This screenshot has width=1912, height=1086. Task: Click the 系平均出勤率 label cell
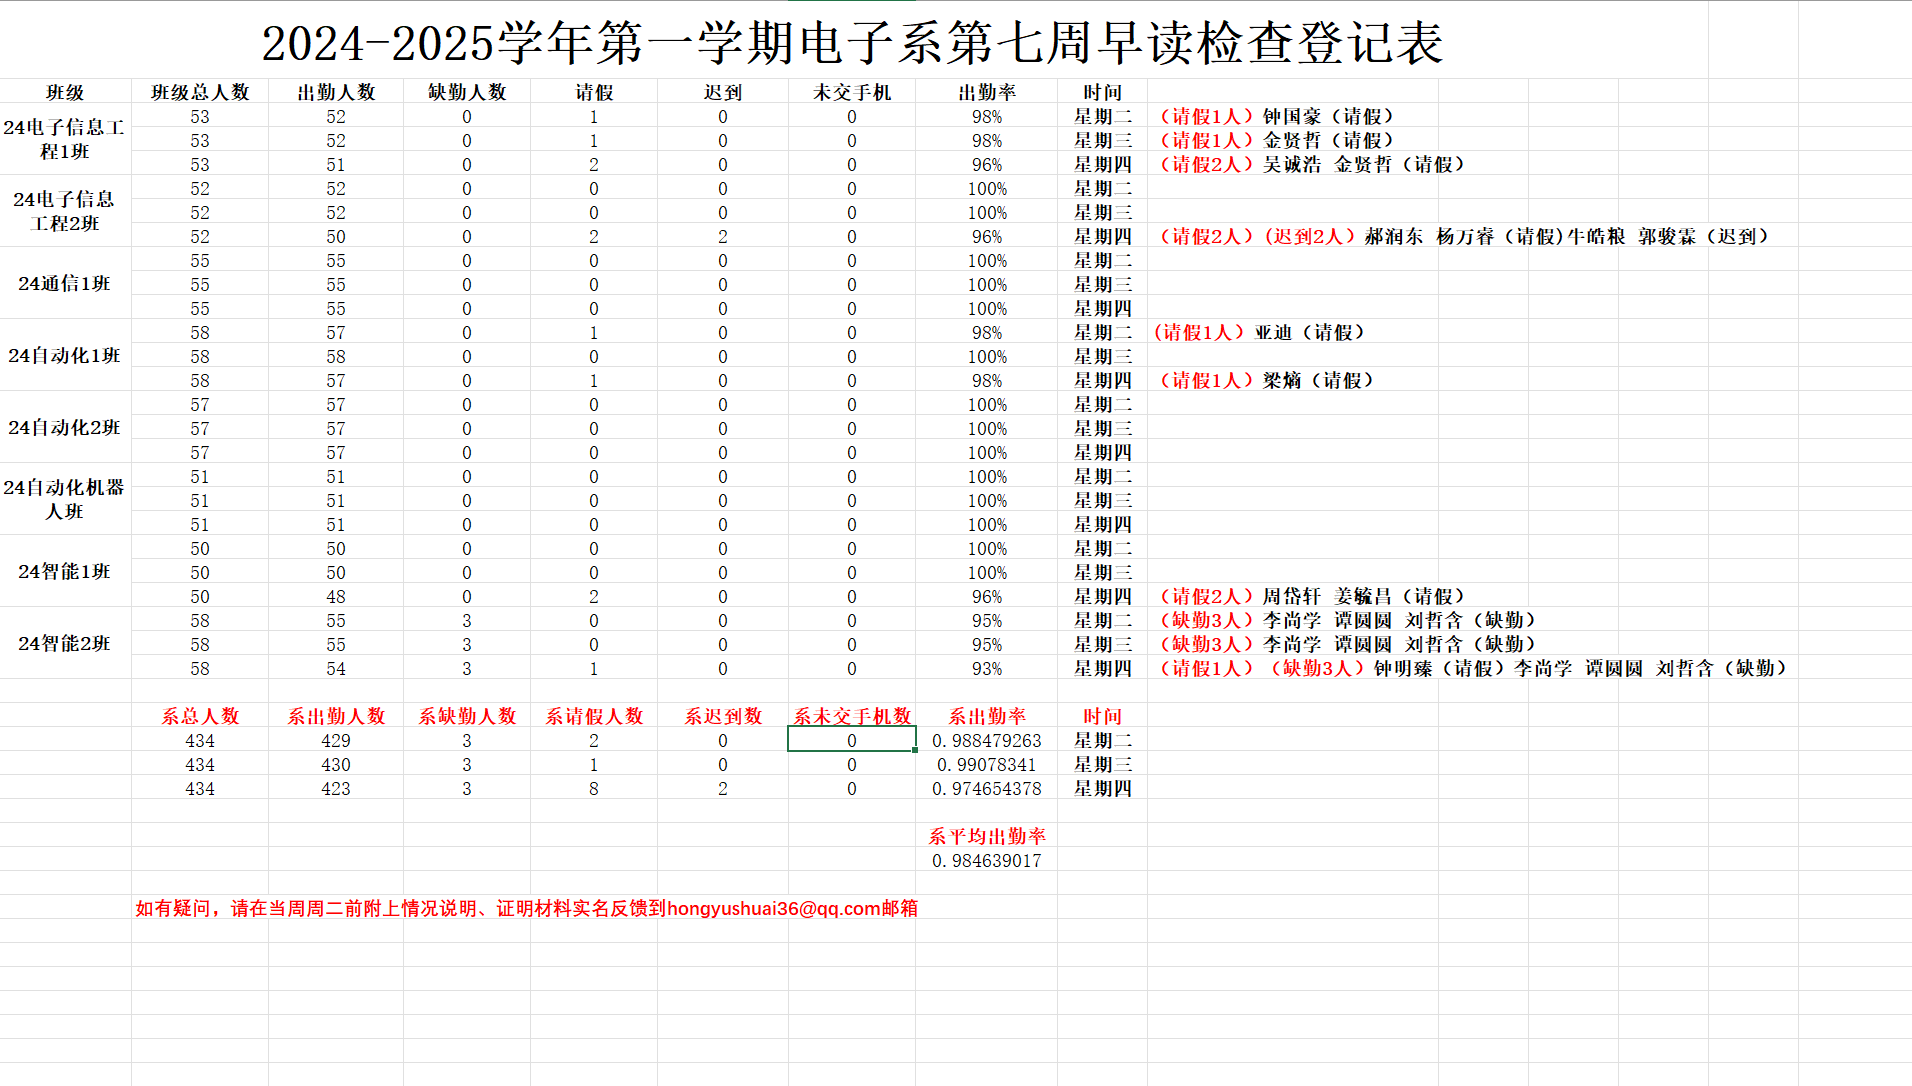(x=987, y=836)
